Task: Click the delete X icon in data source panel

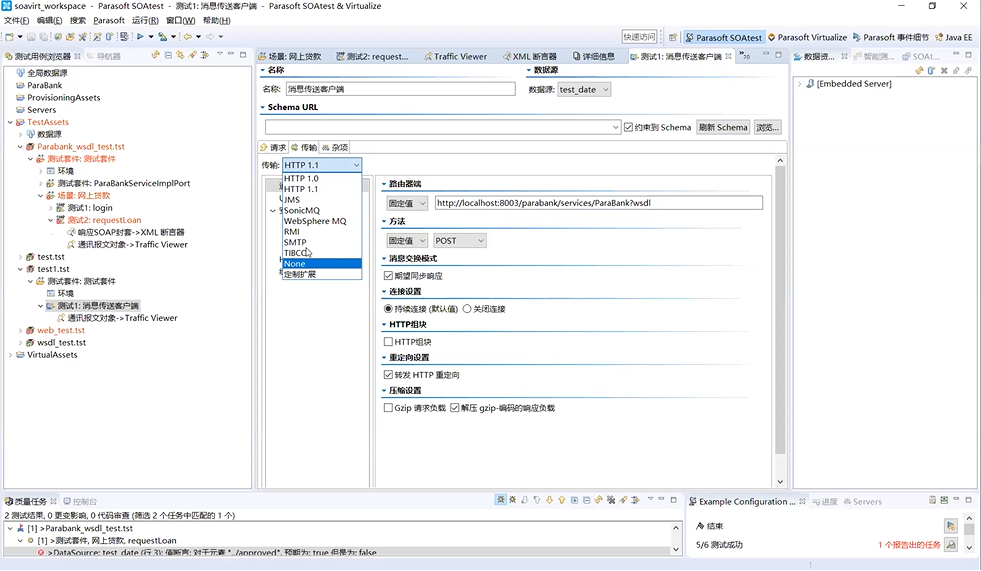Action: point(944,71)
